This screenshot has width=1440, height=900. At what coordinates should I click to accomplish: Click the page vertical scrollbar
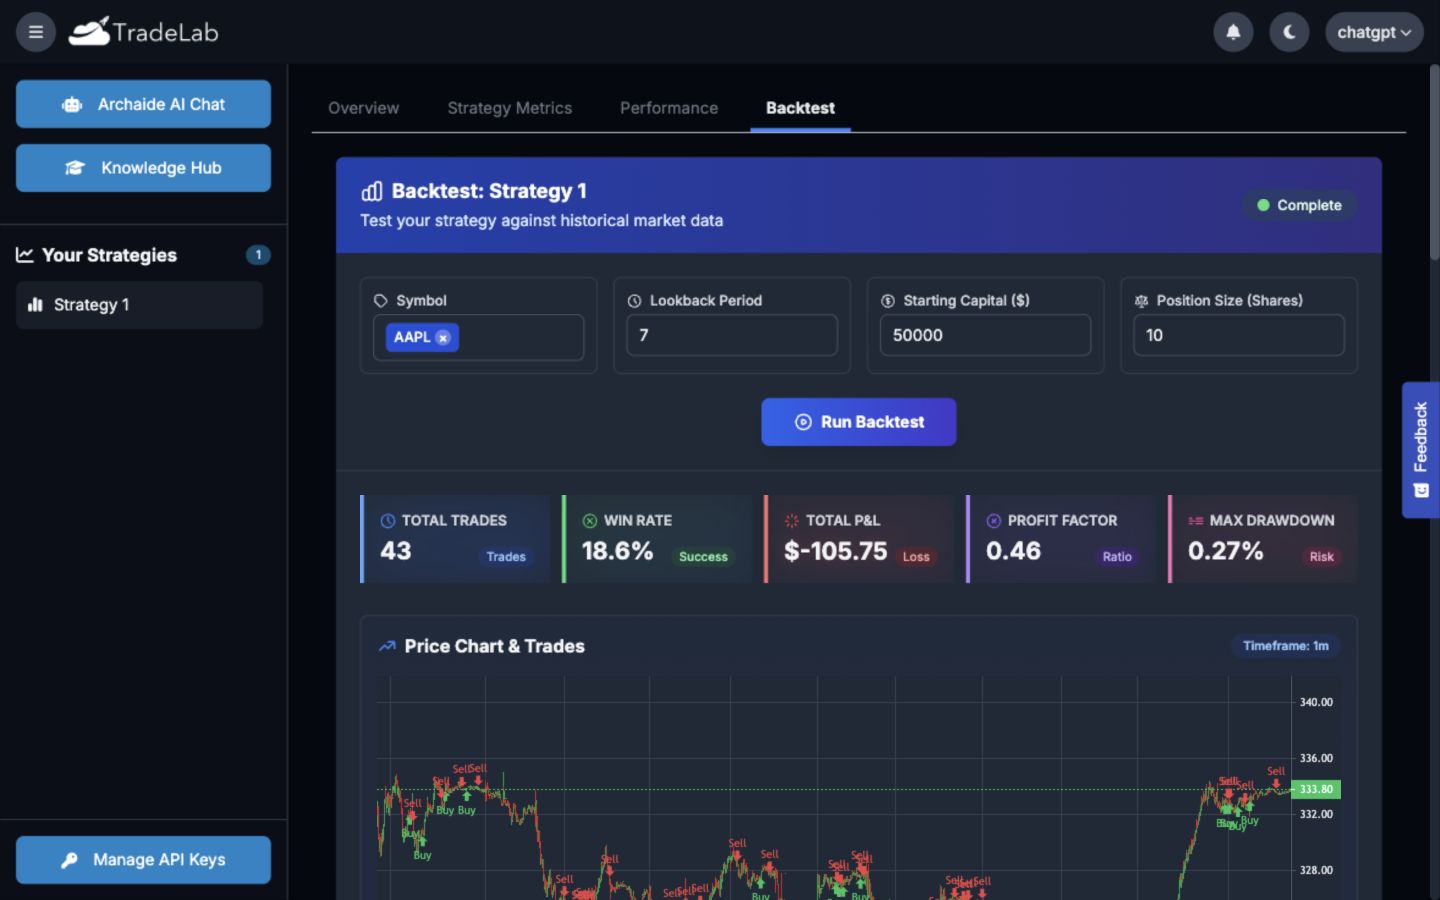tap(1434, 162)
